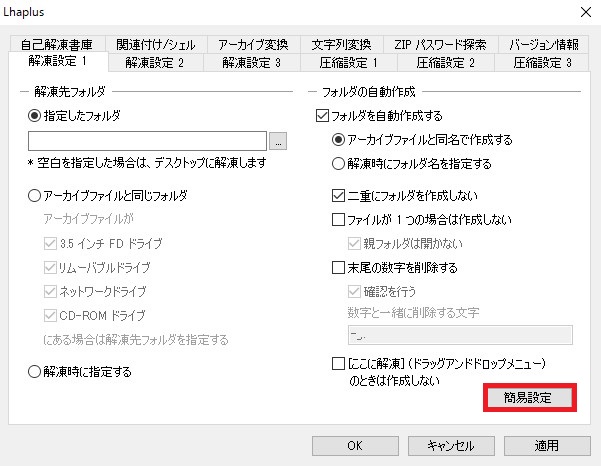
Task: Go to the 文字列変換 tab
Action: tap(342, 45)
